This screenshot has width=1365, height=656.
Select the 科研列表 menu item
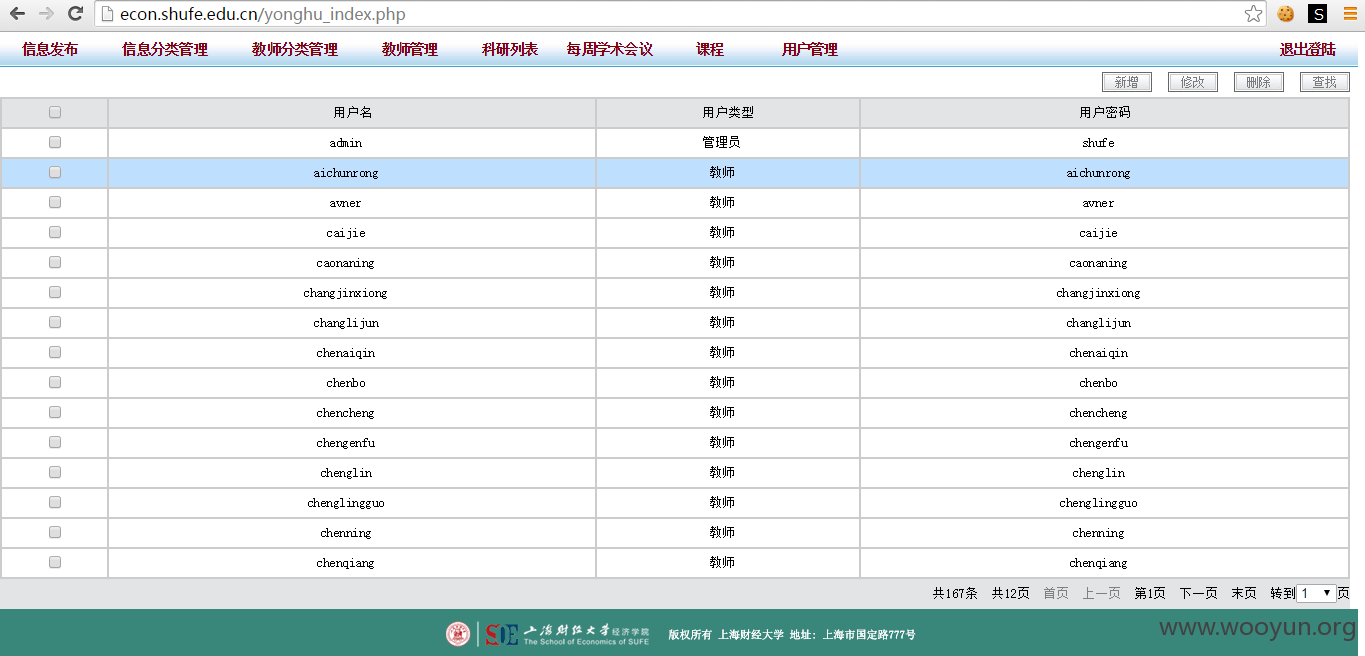(x=510, y=49)
